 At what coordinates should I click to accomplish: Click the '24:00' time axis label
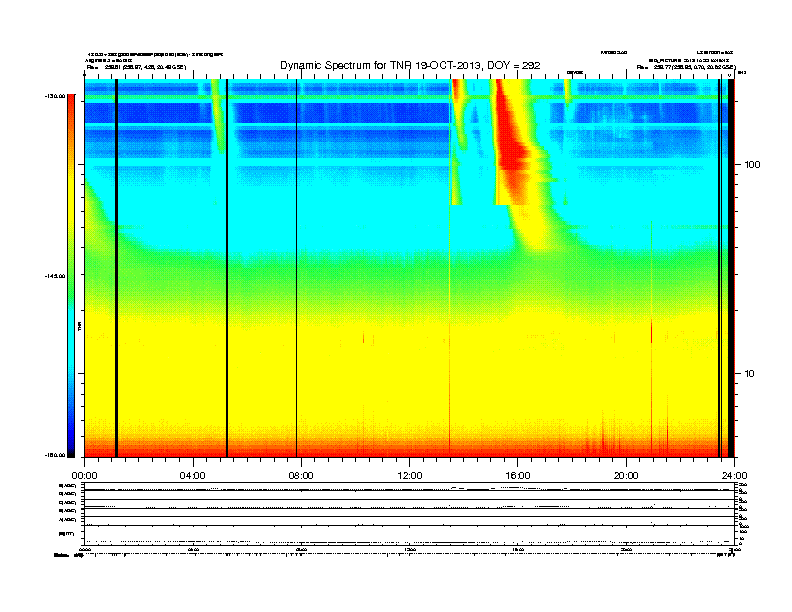pos(734,476)
